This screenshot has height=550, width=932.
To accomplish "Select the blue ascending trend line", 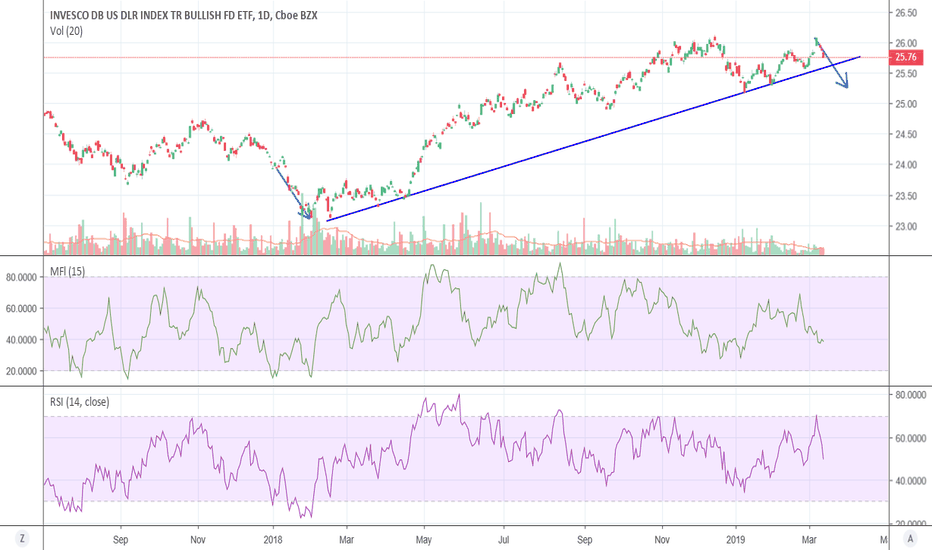I will [x=594, y=139].
